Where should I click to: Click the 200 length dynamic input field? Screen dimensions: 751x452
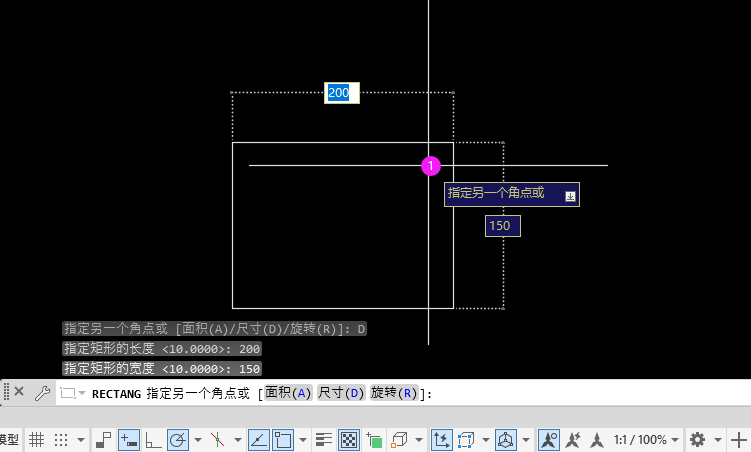[x=341, y=92]
